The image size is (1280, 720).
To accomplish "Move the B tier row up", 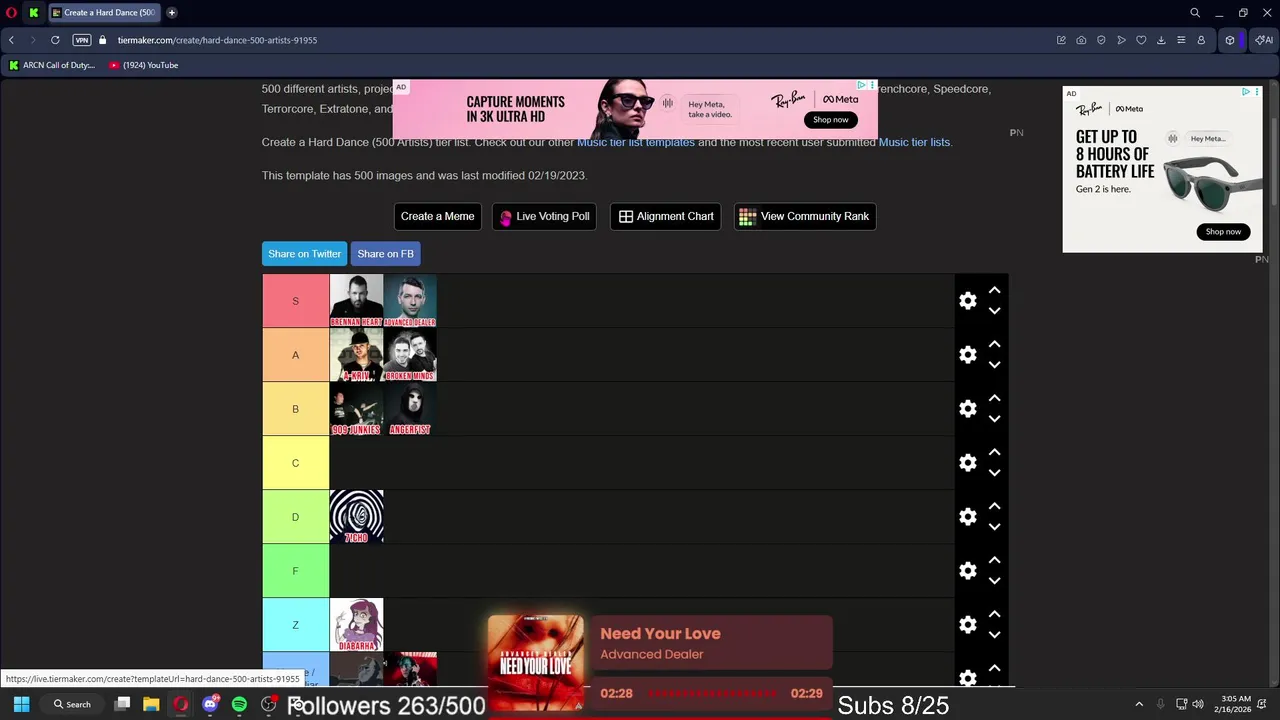I will click(x=994, y=398).
